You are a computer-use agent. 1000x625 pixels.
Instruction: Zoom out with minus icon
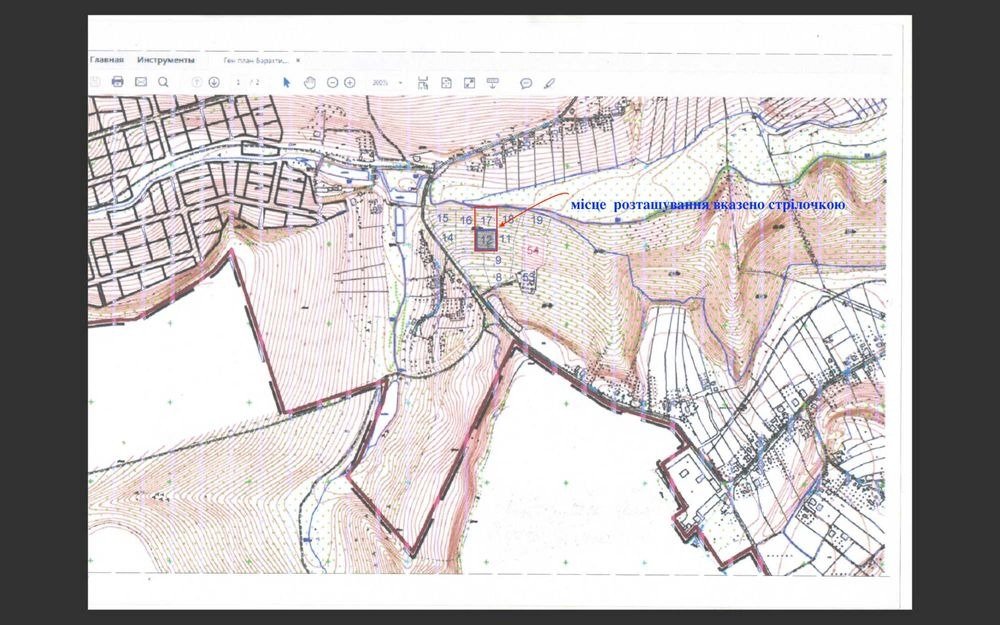click(x=332, y=82)
